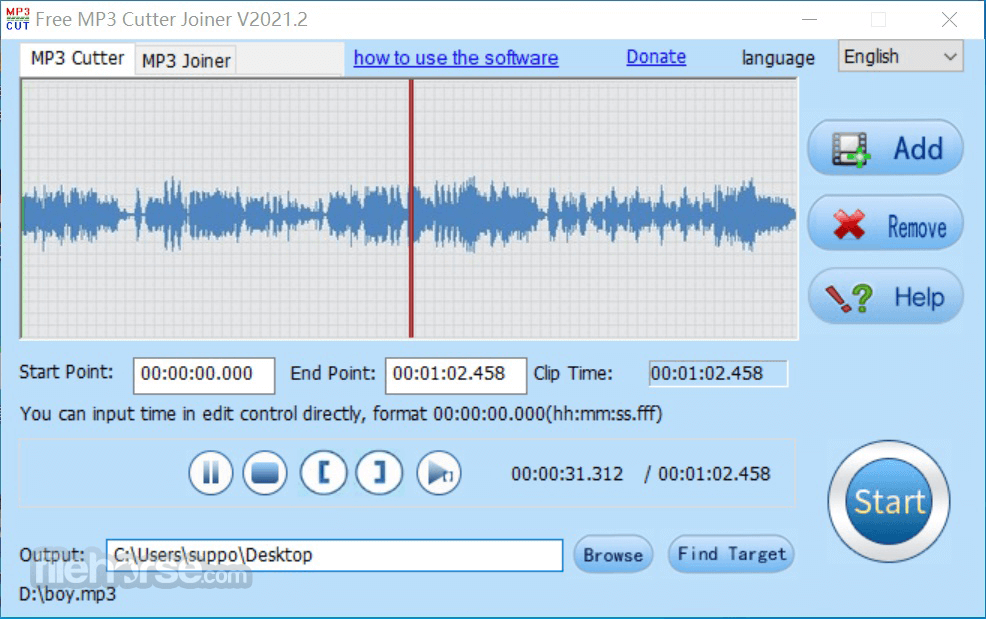Viewport: 986px width, 619px height.
Task: Stop playback with the stop button
Action: click(265, 473)
